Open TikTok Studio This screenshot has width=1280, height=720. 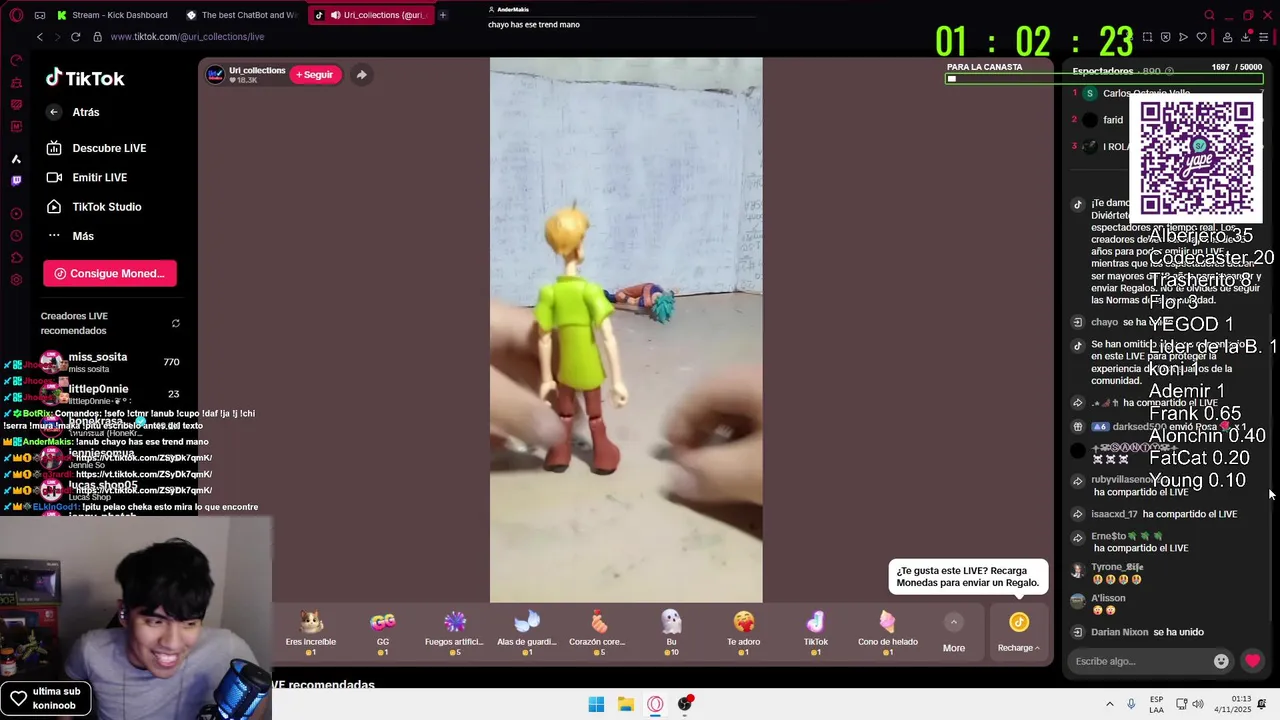pyautogui.click(x=94, y=207)
